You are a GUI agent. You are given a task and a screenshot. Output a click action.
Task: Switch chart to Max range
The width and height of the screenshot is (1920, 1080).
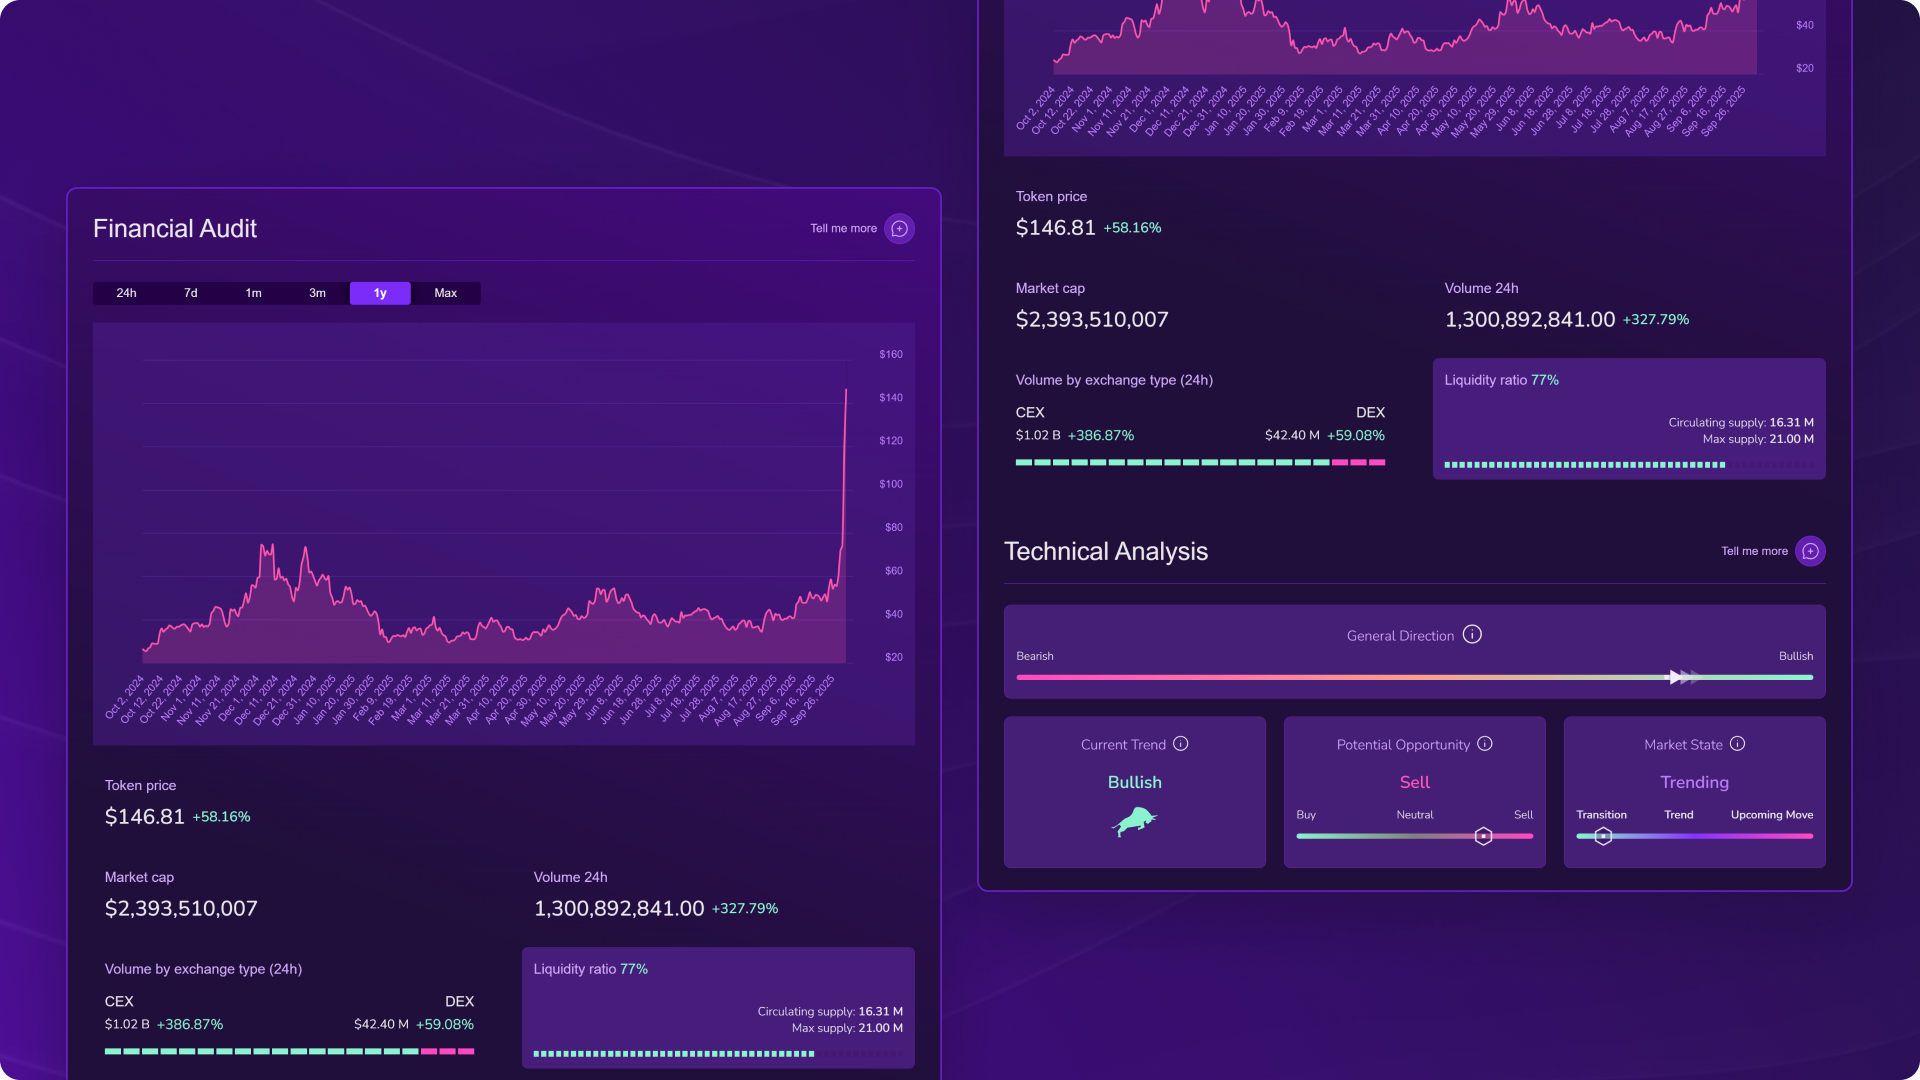click(x=445, y=293)
